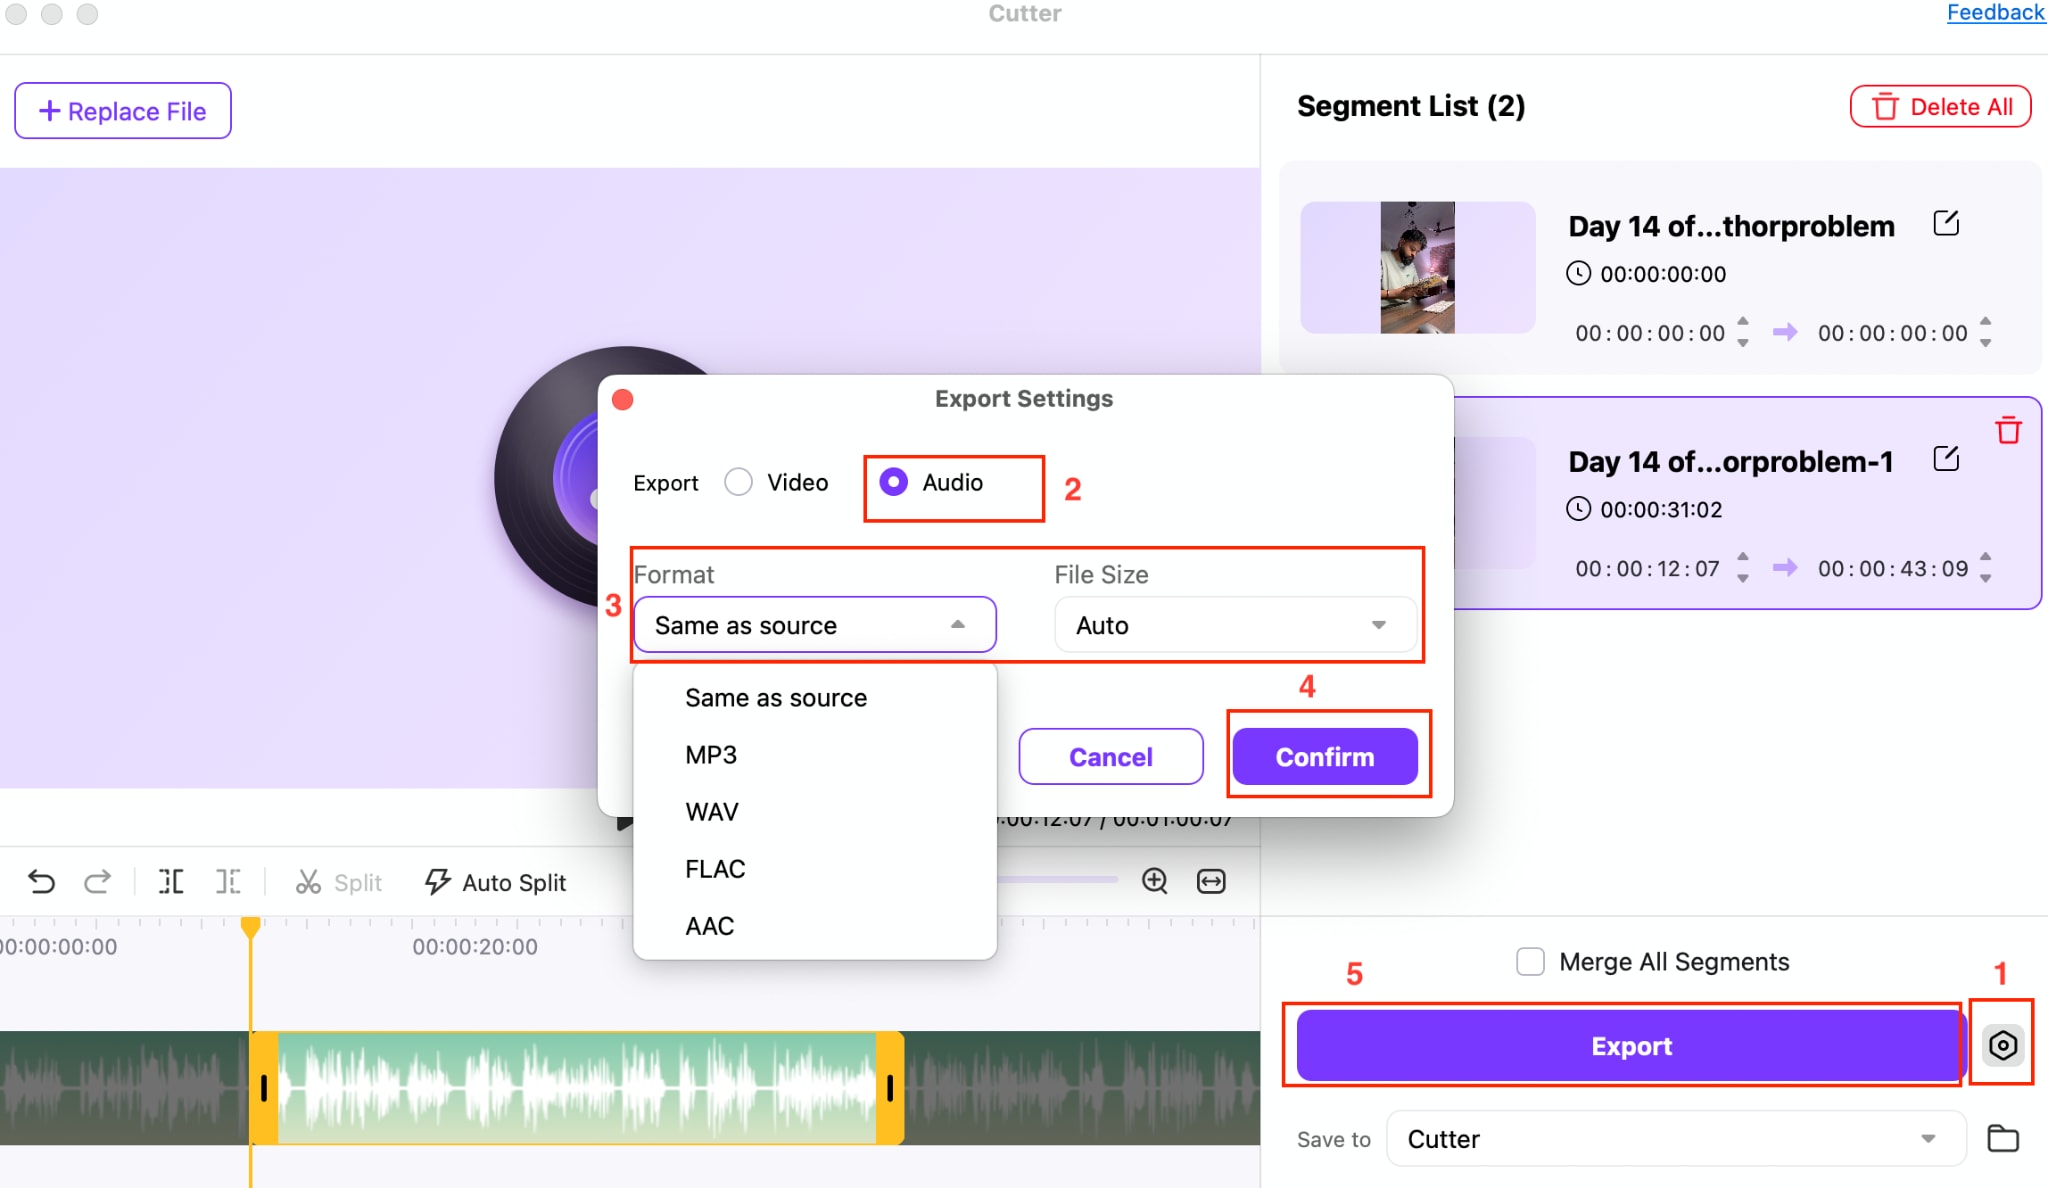Delete second segment with trash icon
The width and height of the screenshot is (2048, 1188).
pos(2008,430)
